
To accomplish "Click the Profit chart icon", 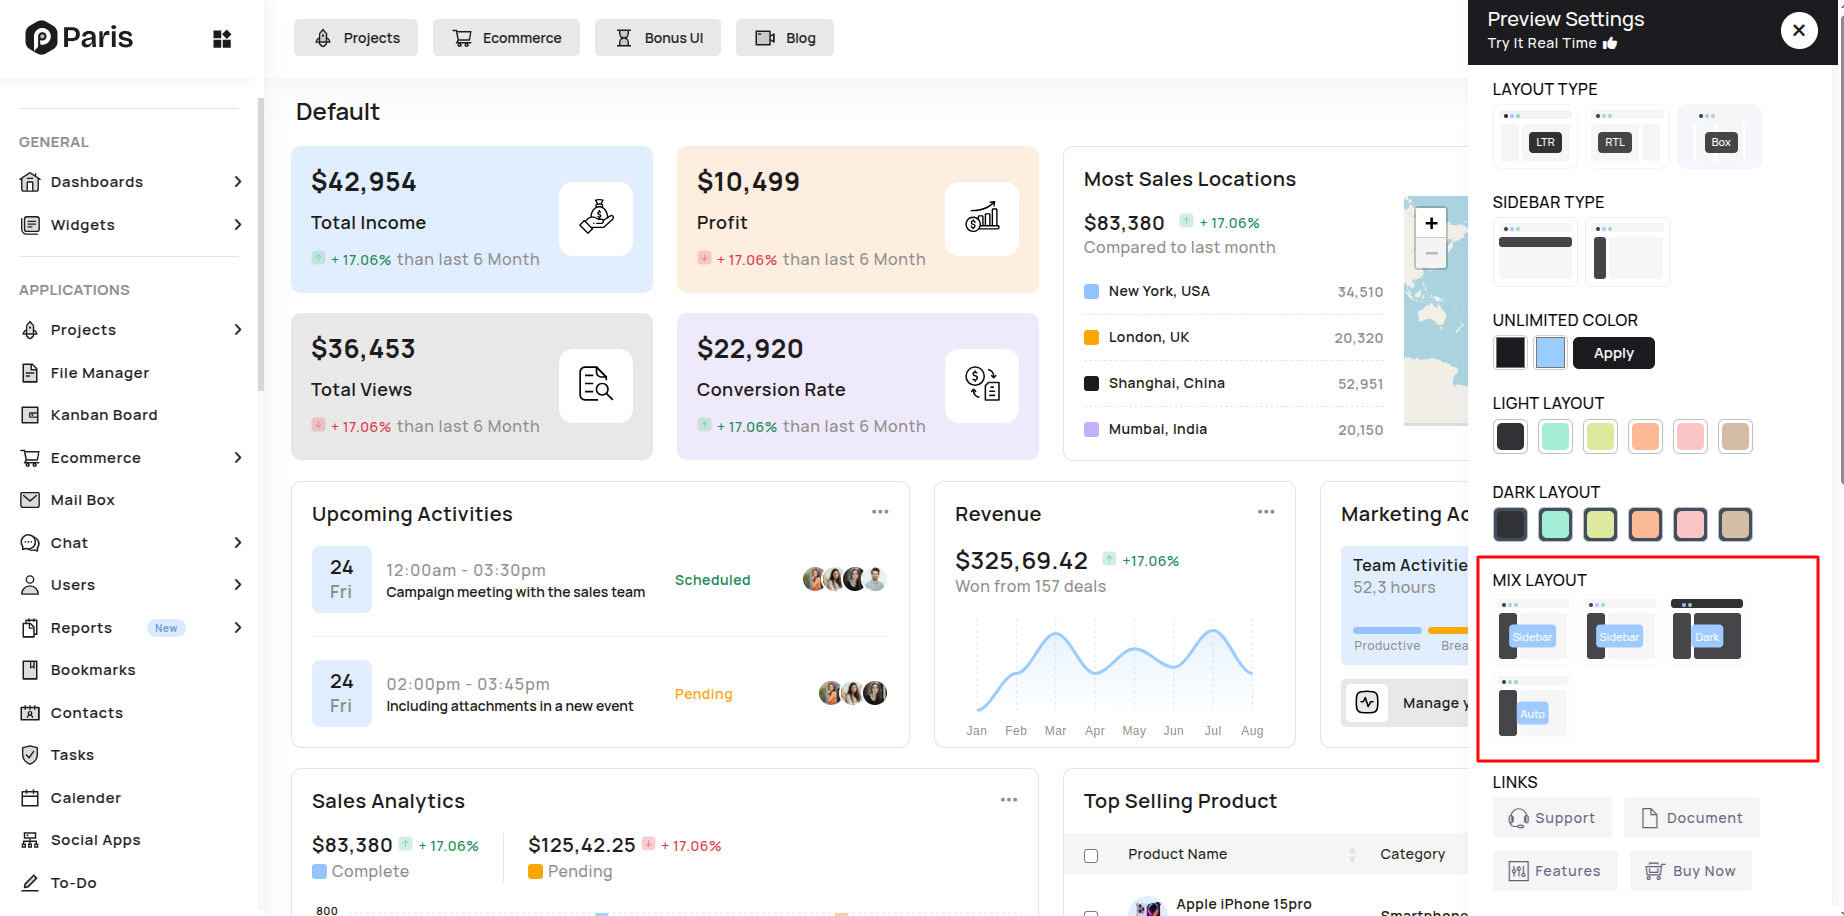I will pos(981,218).
